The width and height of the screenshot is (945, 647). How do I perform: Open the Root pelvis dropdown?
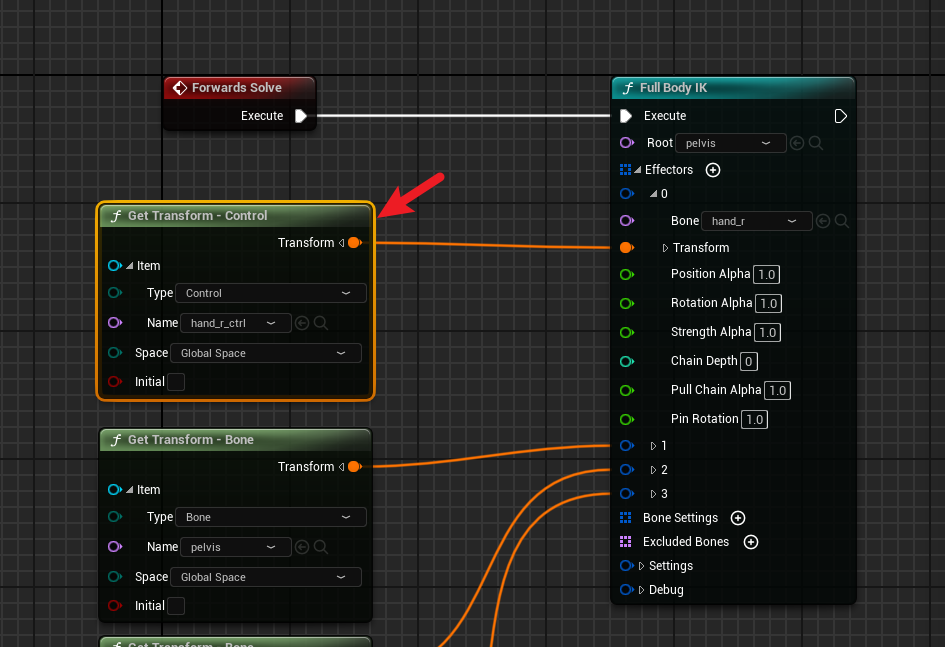[x=730, y=143]
